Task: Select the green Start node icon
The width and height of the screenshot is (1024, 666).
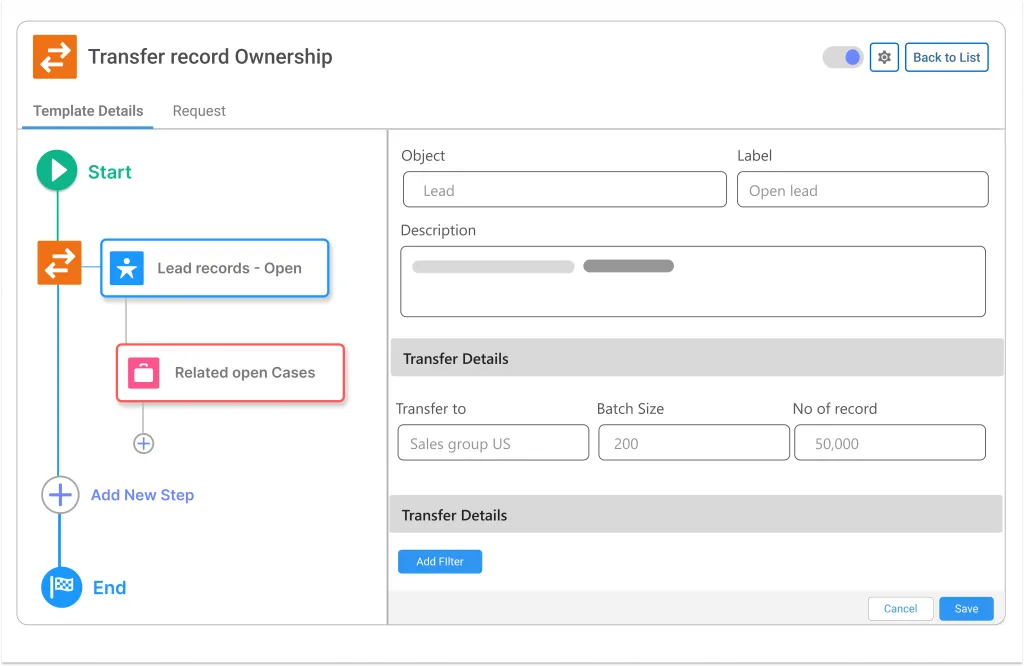Action: pos(57,170)
